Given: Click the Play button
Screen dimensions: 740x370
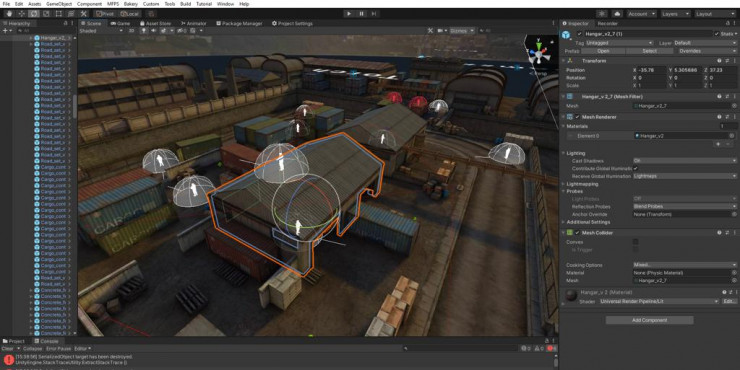Looking at the screenshot, I should [349, 14].
